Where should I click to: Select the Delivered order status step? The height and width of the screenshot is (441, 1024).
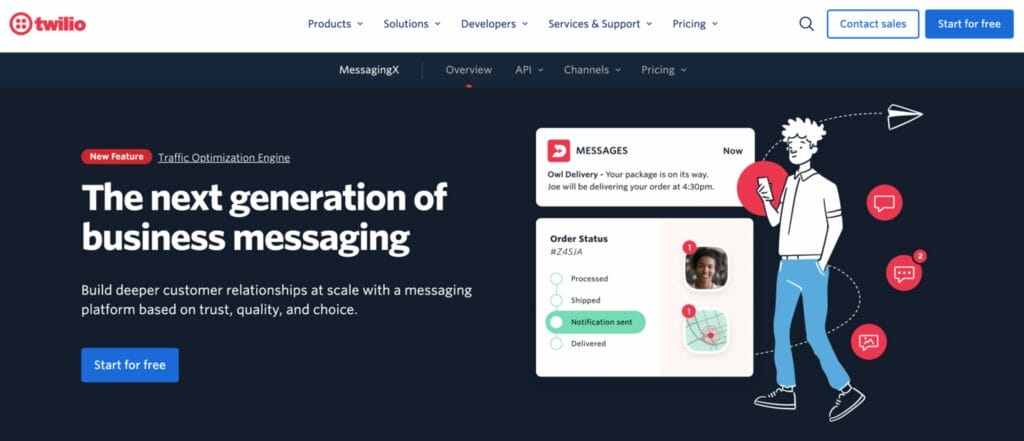point(580,344)
